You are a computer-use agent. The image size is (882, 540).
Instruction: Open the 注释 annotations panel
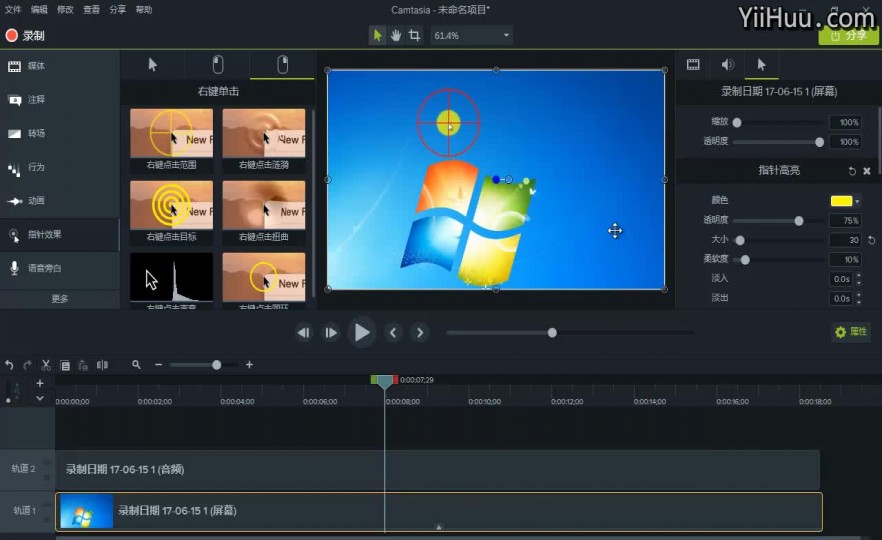coord(60,100)
